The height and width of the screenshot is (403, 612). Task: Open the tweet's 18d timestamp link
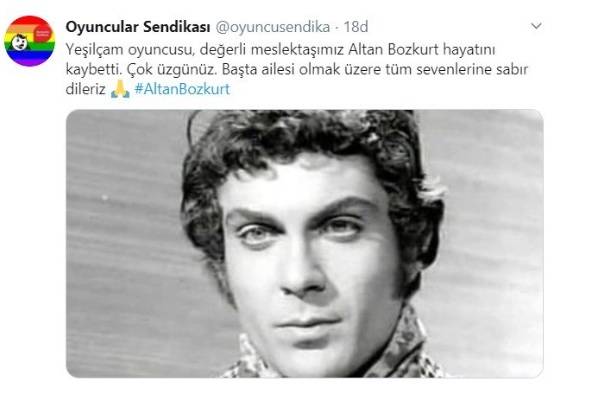[x=356, y=27]
